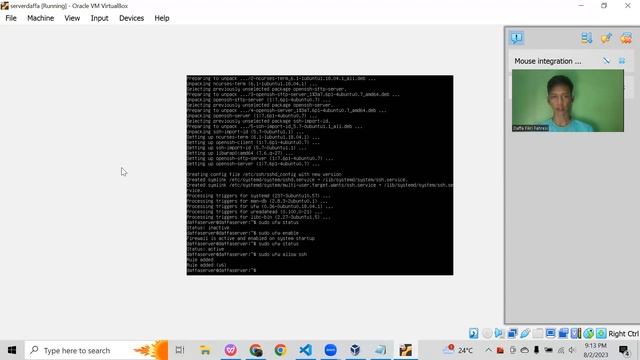640x360 pixels.
Task: Toggle the notification center speech-bubble icon
Action: click(517, 38)
